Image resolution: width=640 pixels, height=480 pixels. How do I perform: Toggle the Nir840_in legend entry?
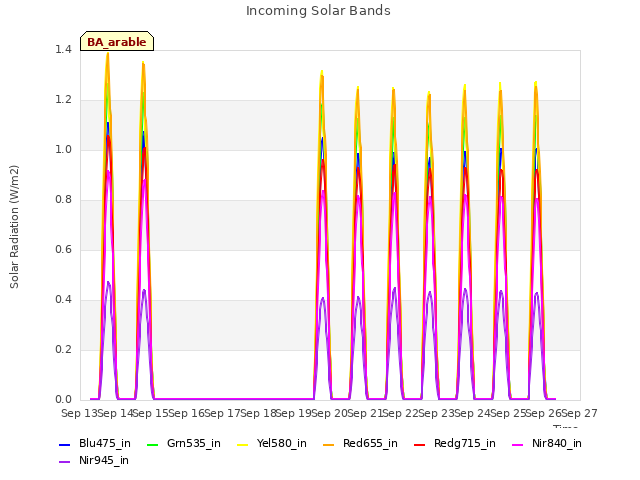pyautogui.click(x=547, y=444)
